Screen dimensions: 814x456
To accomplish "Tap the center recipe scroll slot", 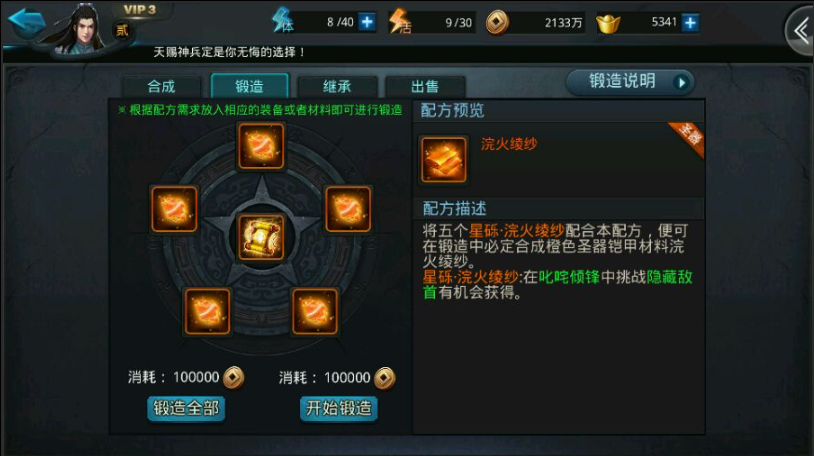I will [261, 237].
